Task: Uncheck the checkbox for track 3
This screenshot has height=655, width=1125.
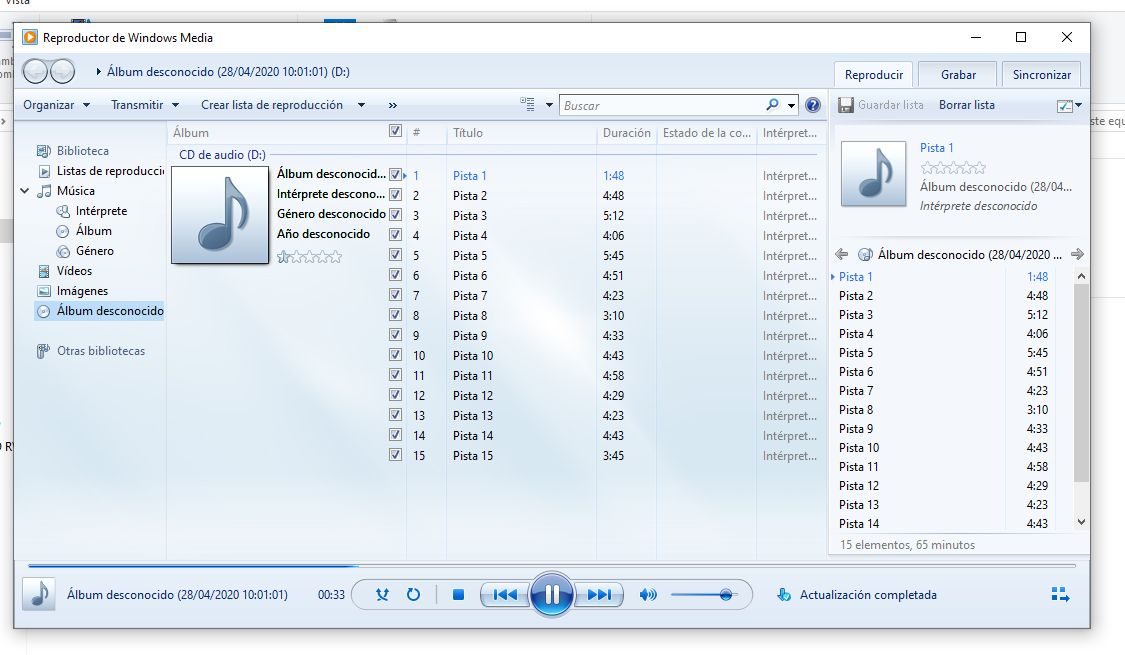Action: (395, 215)
